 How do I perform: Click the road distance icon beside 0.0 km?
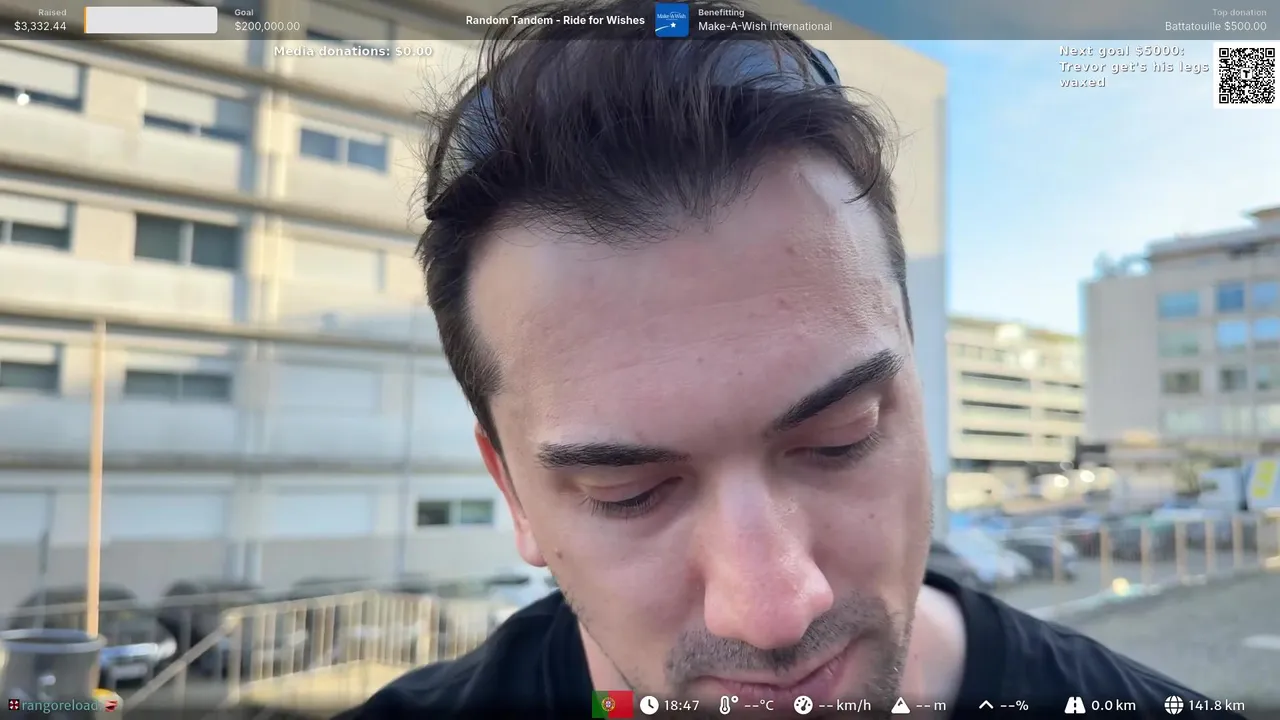click(1075, 705)
